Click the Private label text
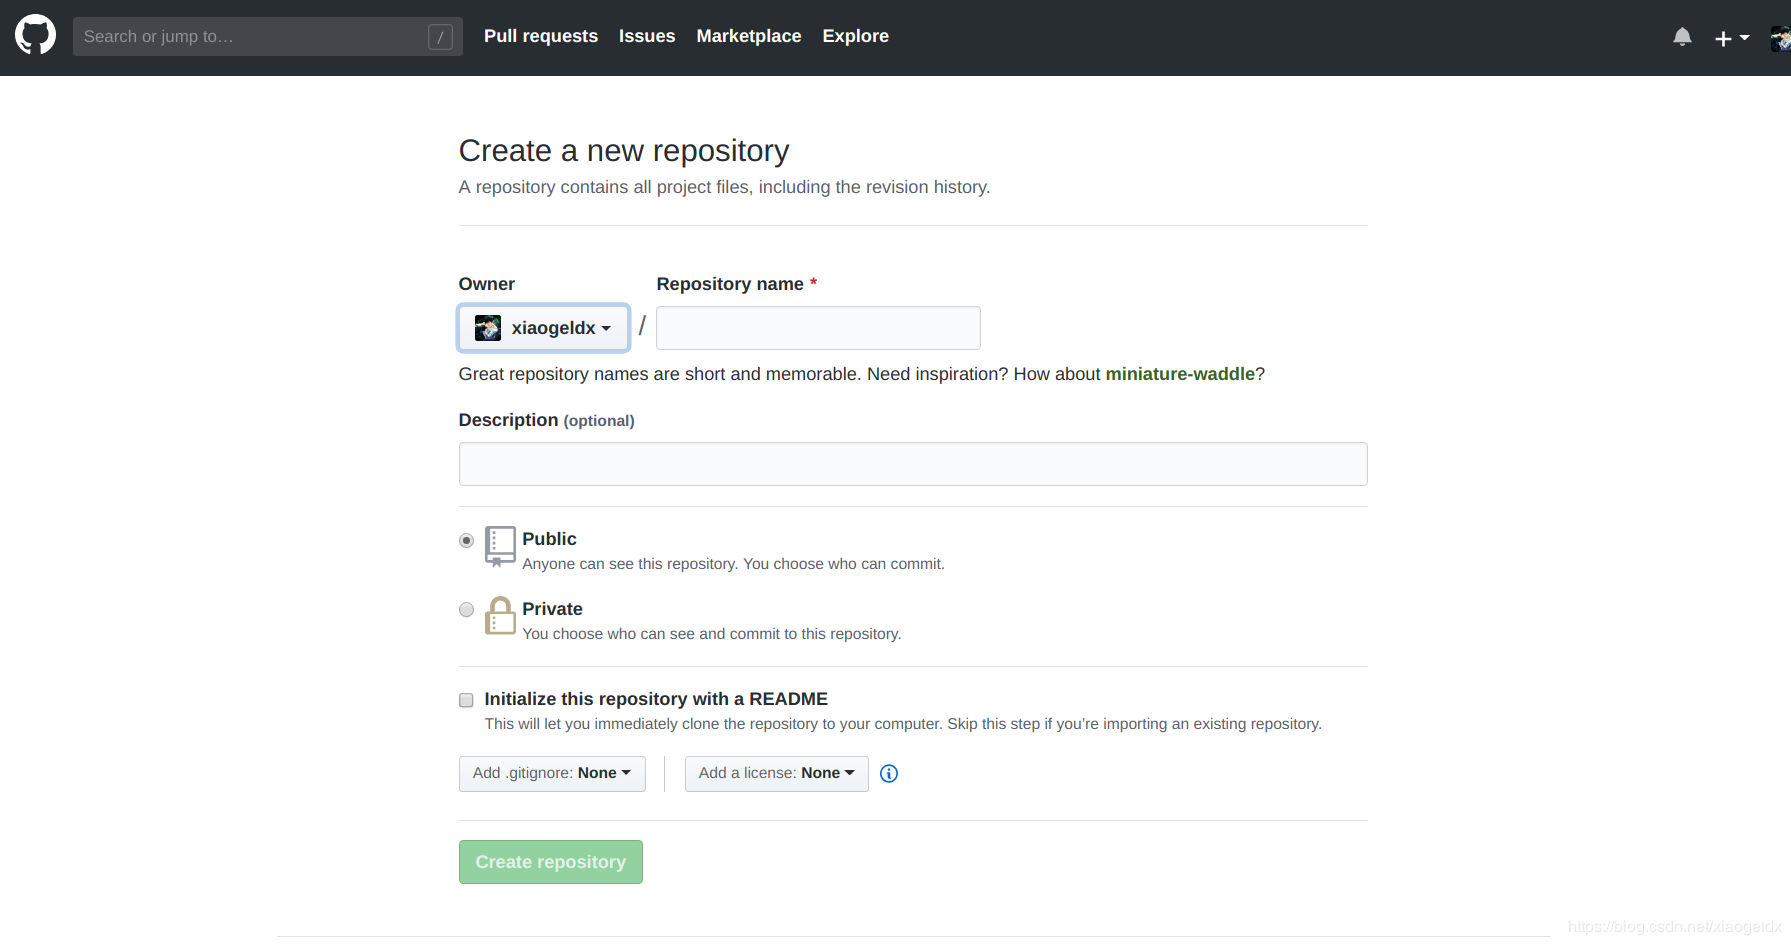This screenshot has width=1791, height=945. pos(552,609)
